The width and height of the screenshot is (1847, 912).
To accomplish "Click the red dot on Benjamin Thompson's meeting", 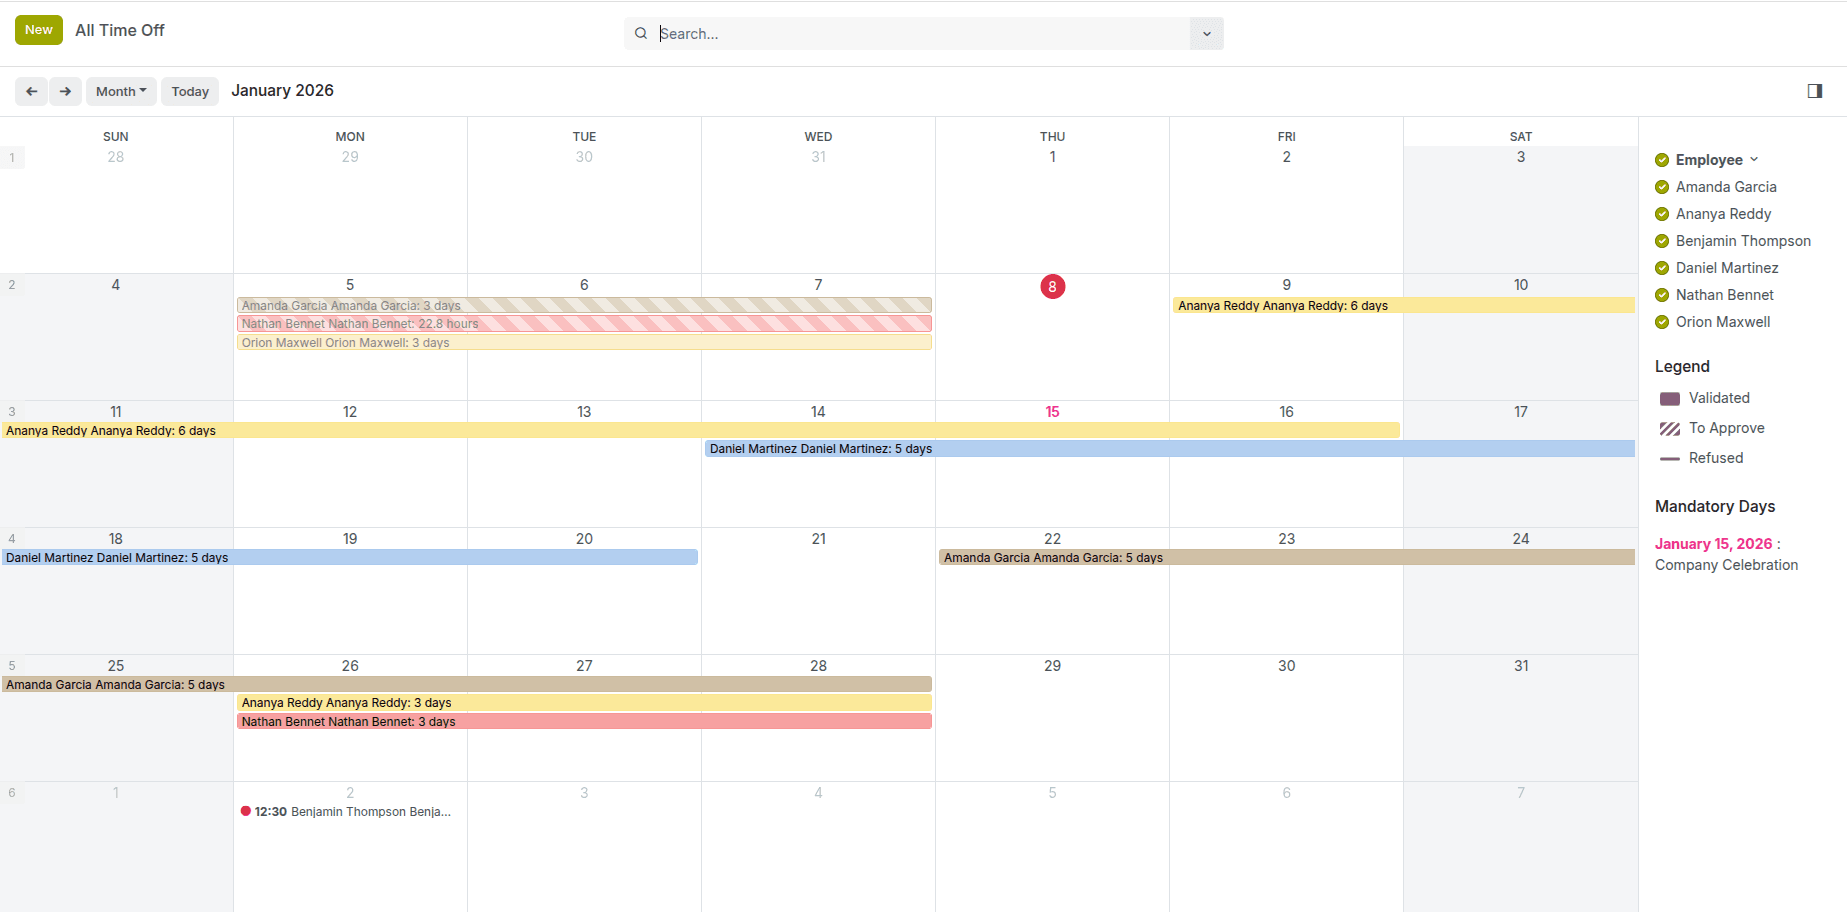I will [x=246, y=811].
